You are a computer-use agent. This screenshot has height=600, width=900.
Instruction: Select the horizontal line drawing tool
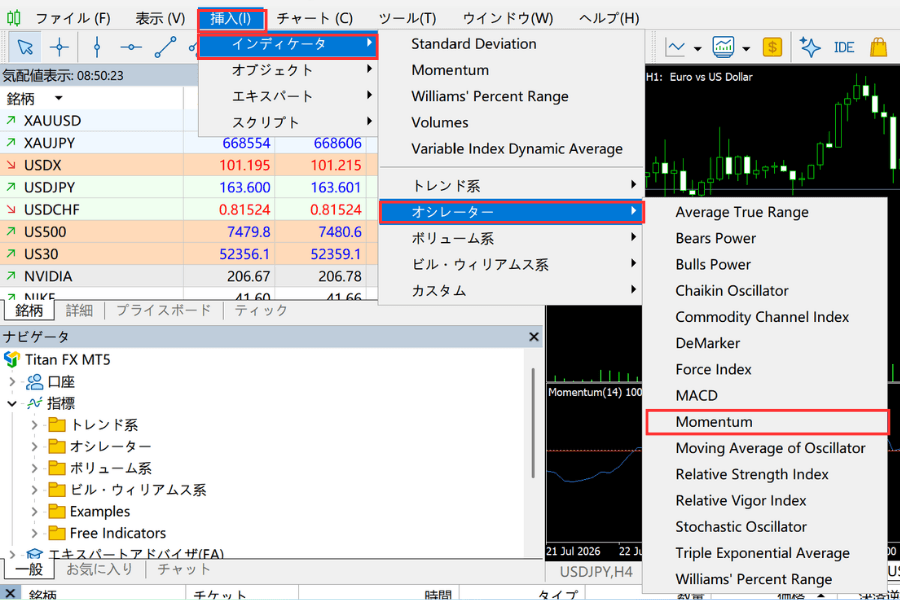pos(131,47)
